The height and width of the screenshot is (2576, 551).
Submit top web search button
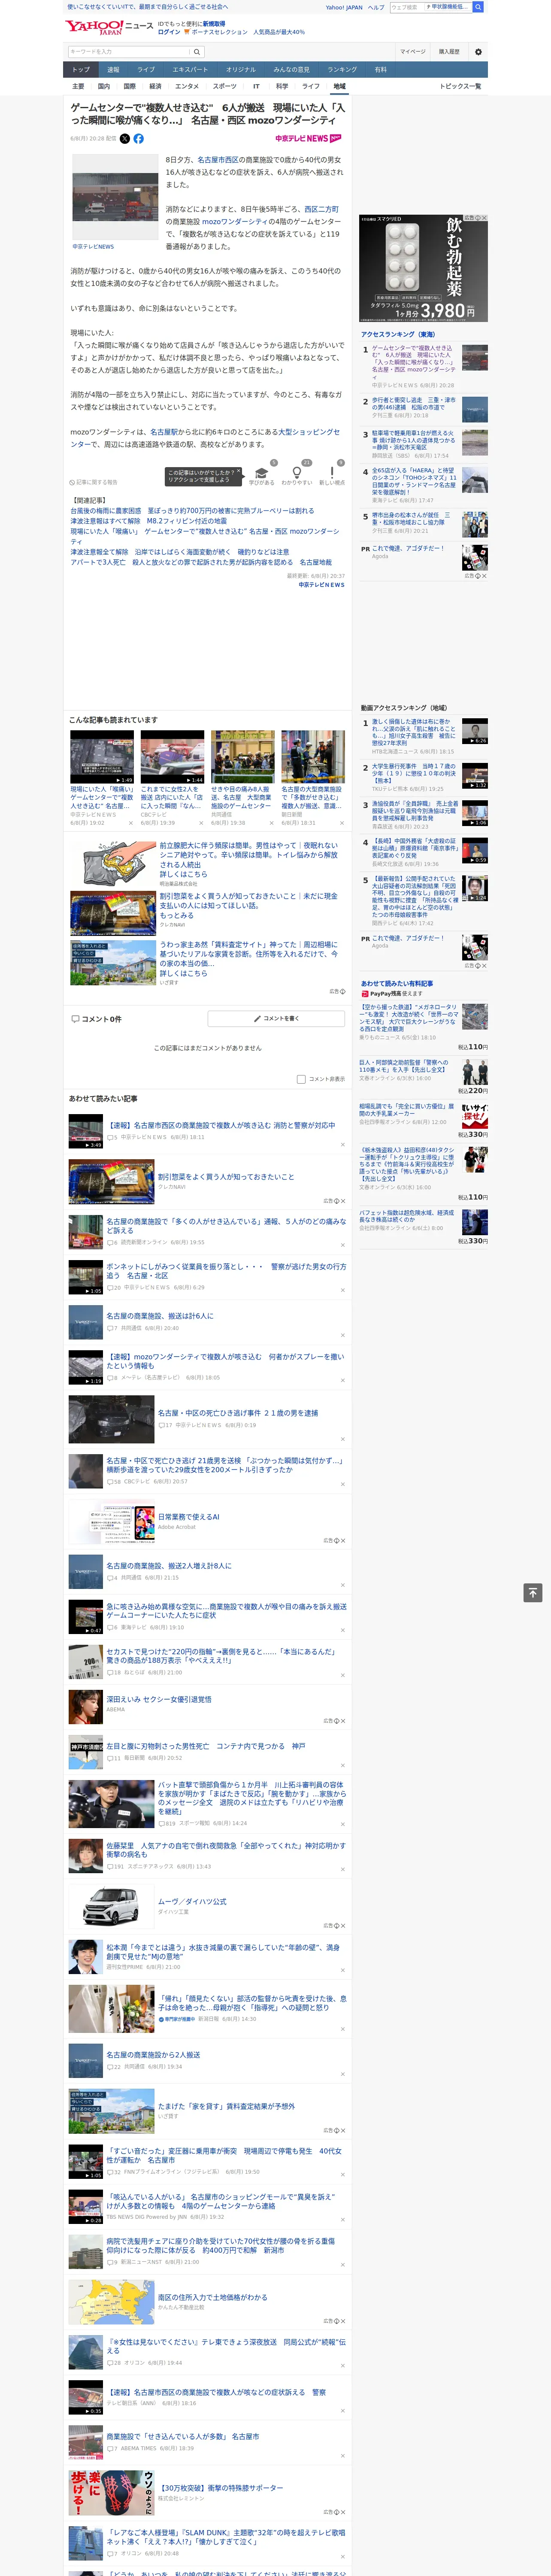[478, 7]
